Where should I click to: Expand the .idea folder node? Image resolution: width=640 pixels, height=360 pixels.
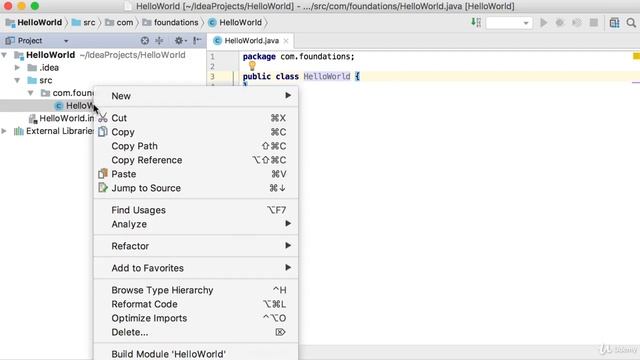pyautogui.click(x=18, y=67)
